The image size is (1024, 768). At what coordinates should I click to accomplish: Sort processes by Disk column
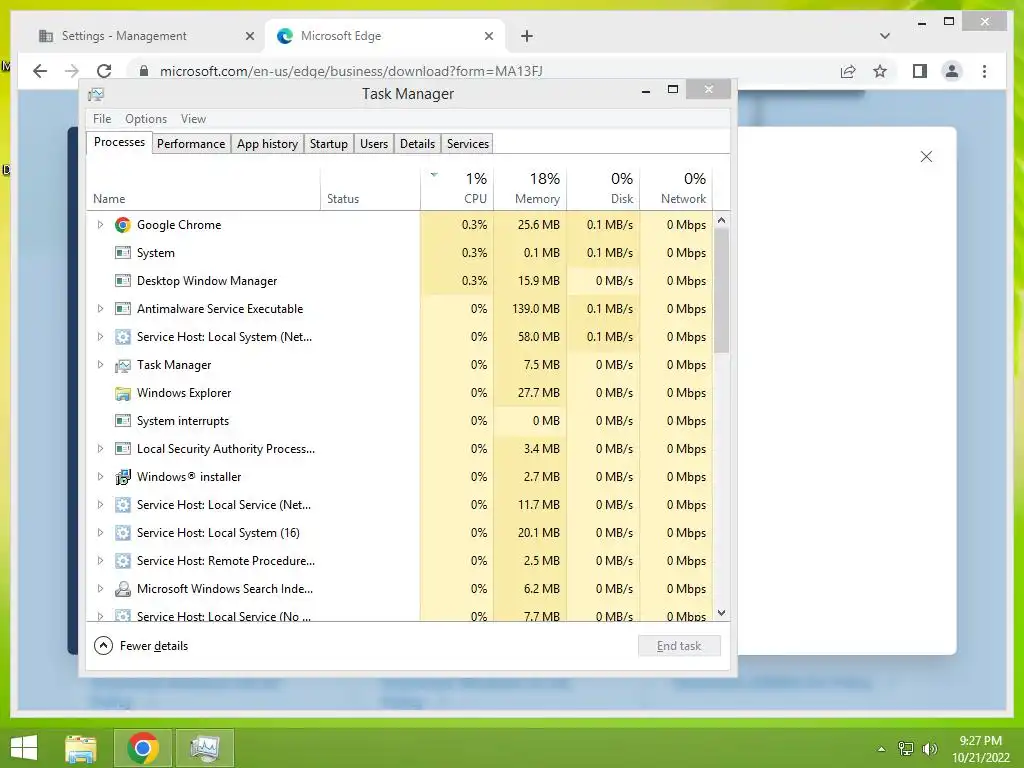(x=603, y=189)
